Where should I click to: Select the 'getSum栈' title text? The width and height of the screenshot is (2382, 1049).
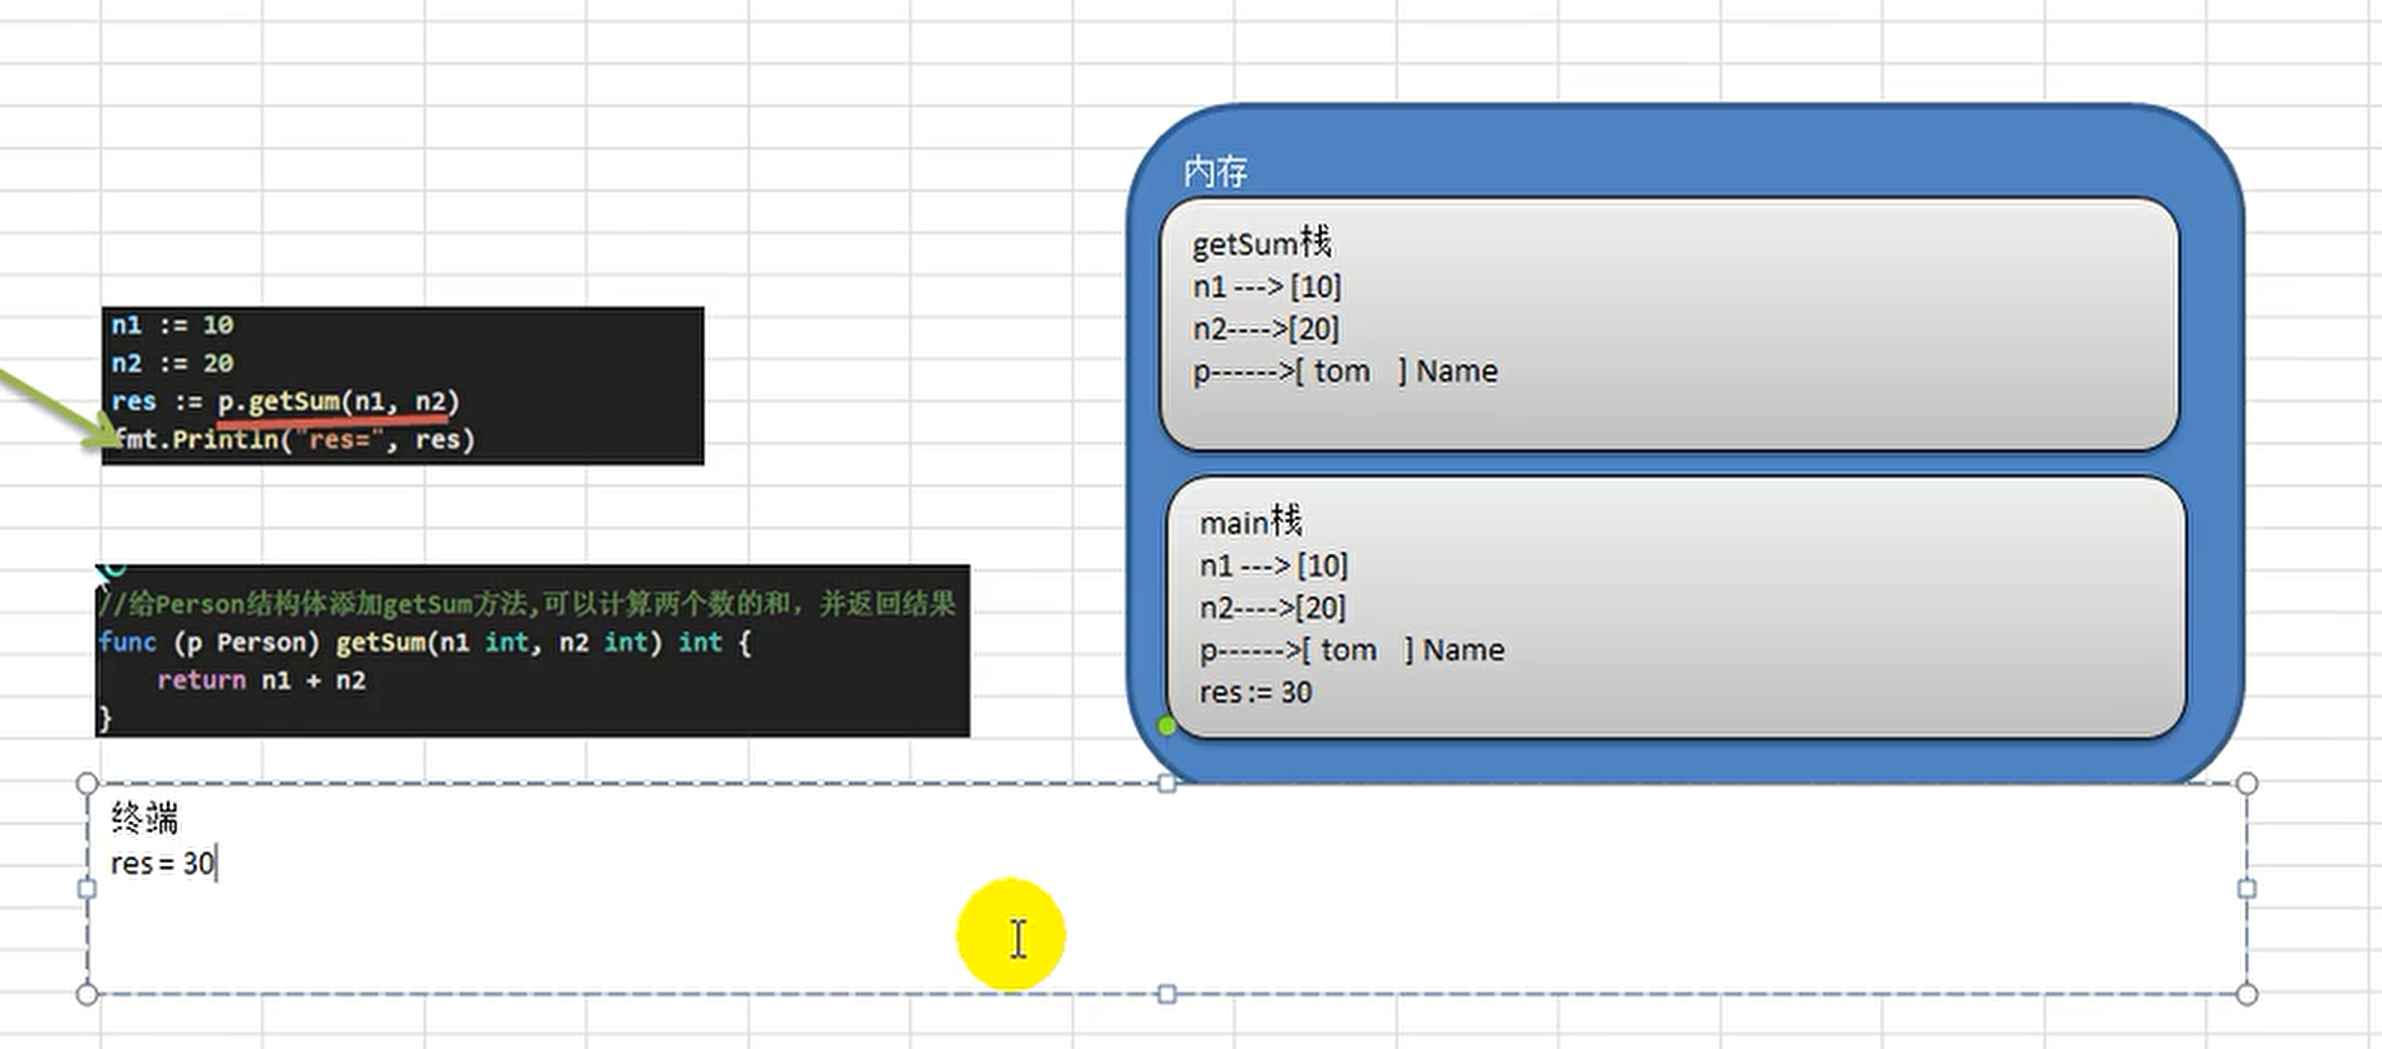click(1262, 243)
